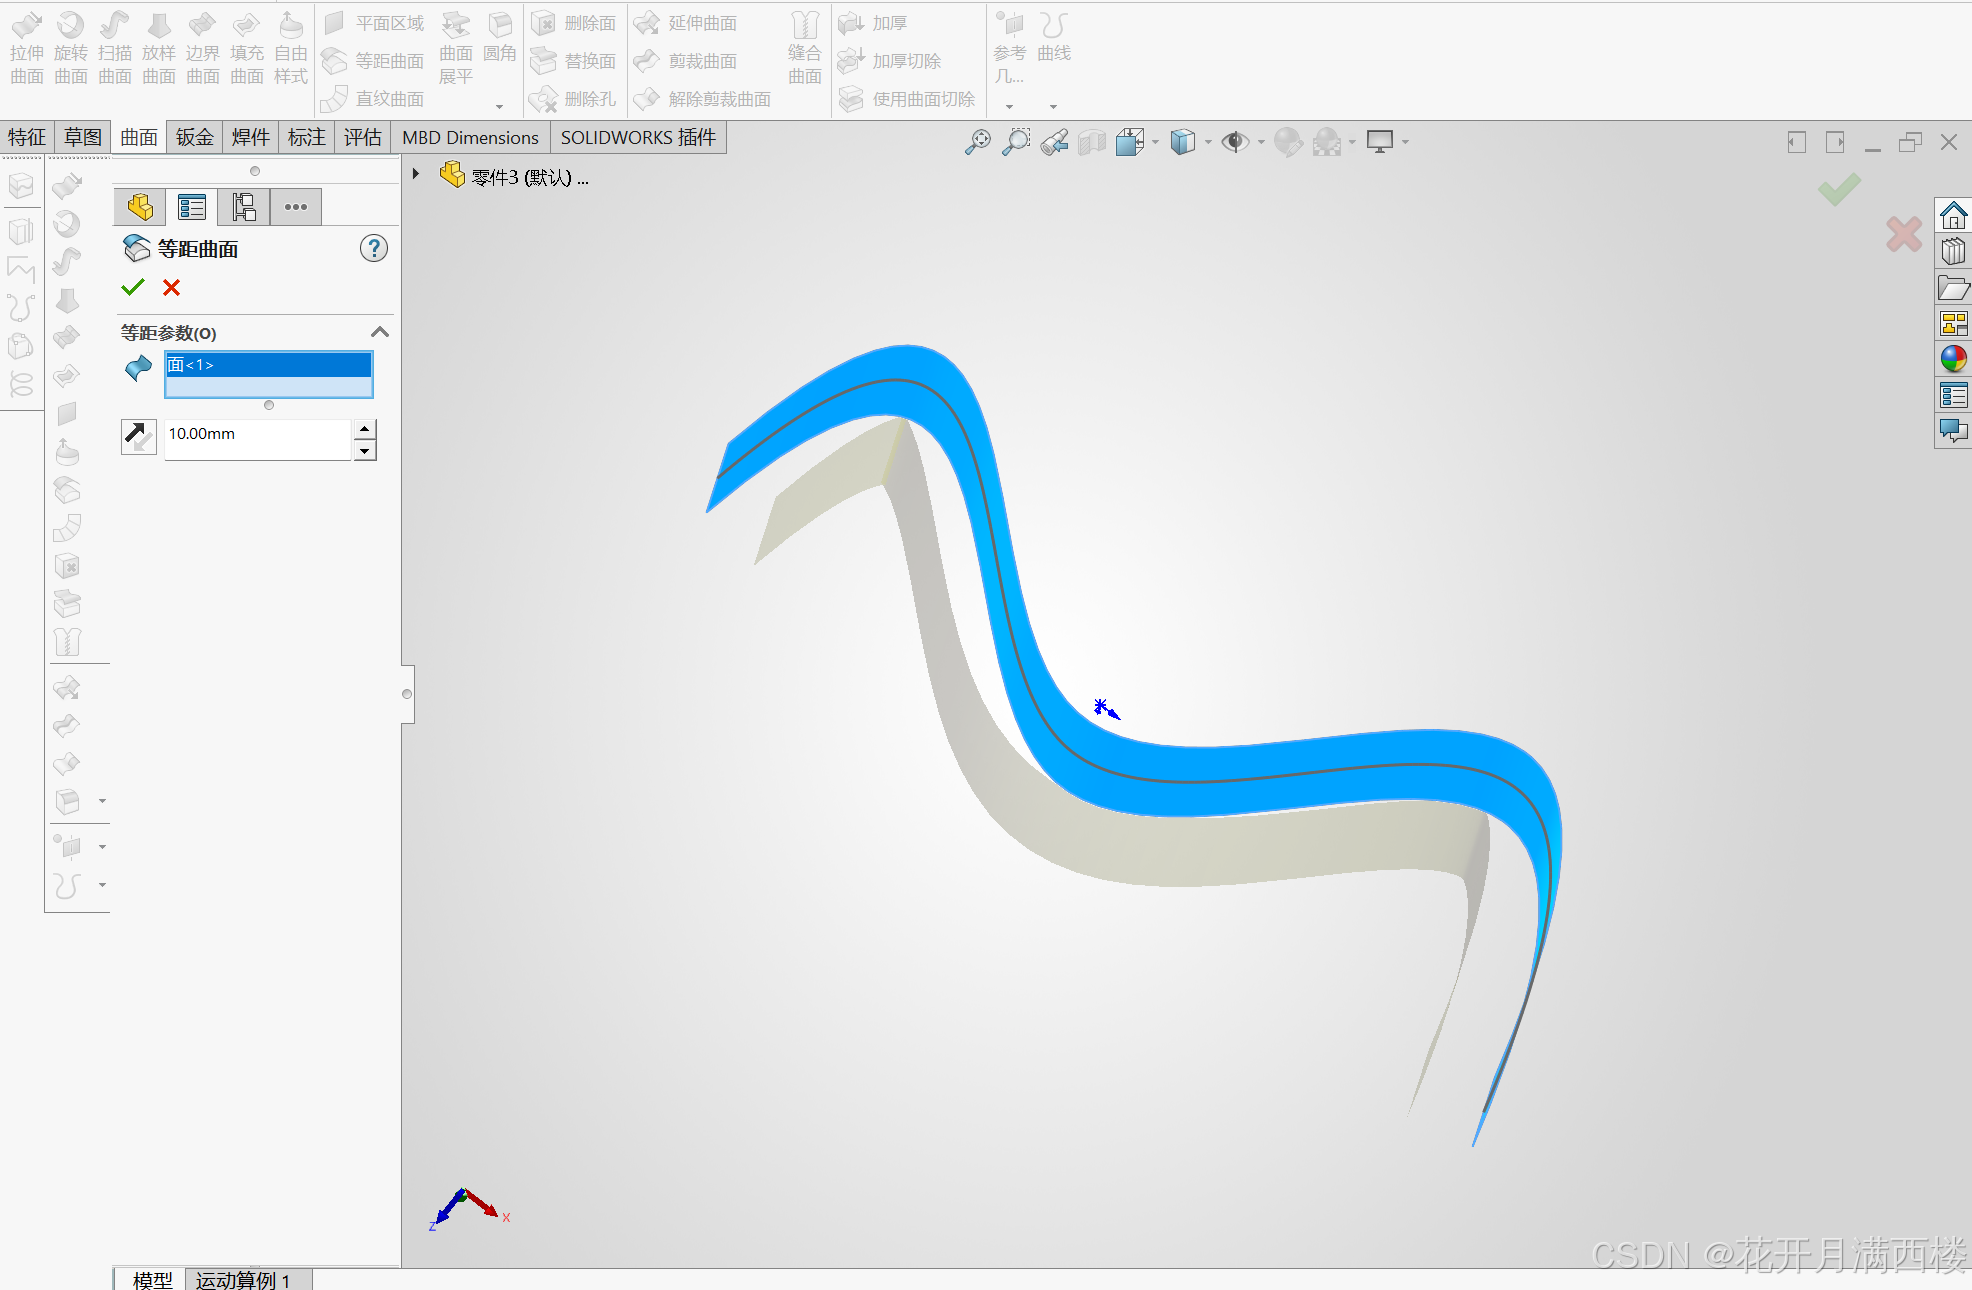
Task: Click the Filled Surface (填充曲面) ribbon tool
Action: click(x=247, y=48)
